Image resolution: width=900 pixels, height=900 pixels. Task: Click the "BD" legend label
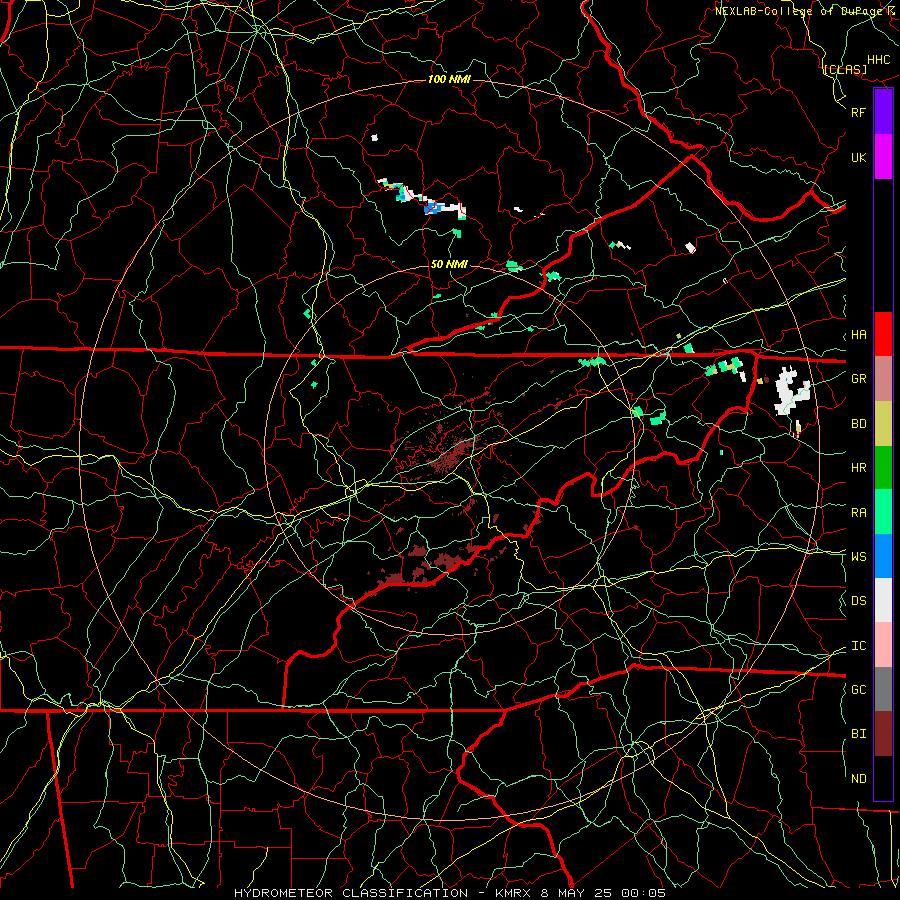point(859,424)
